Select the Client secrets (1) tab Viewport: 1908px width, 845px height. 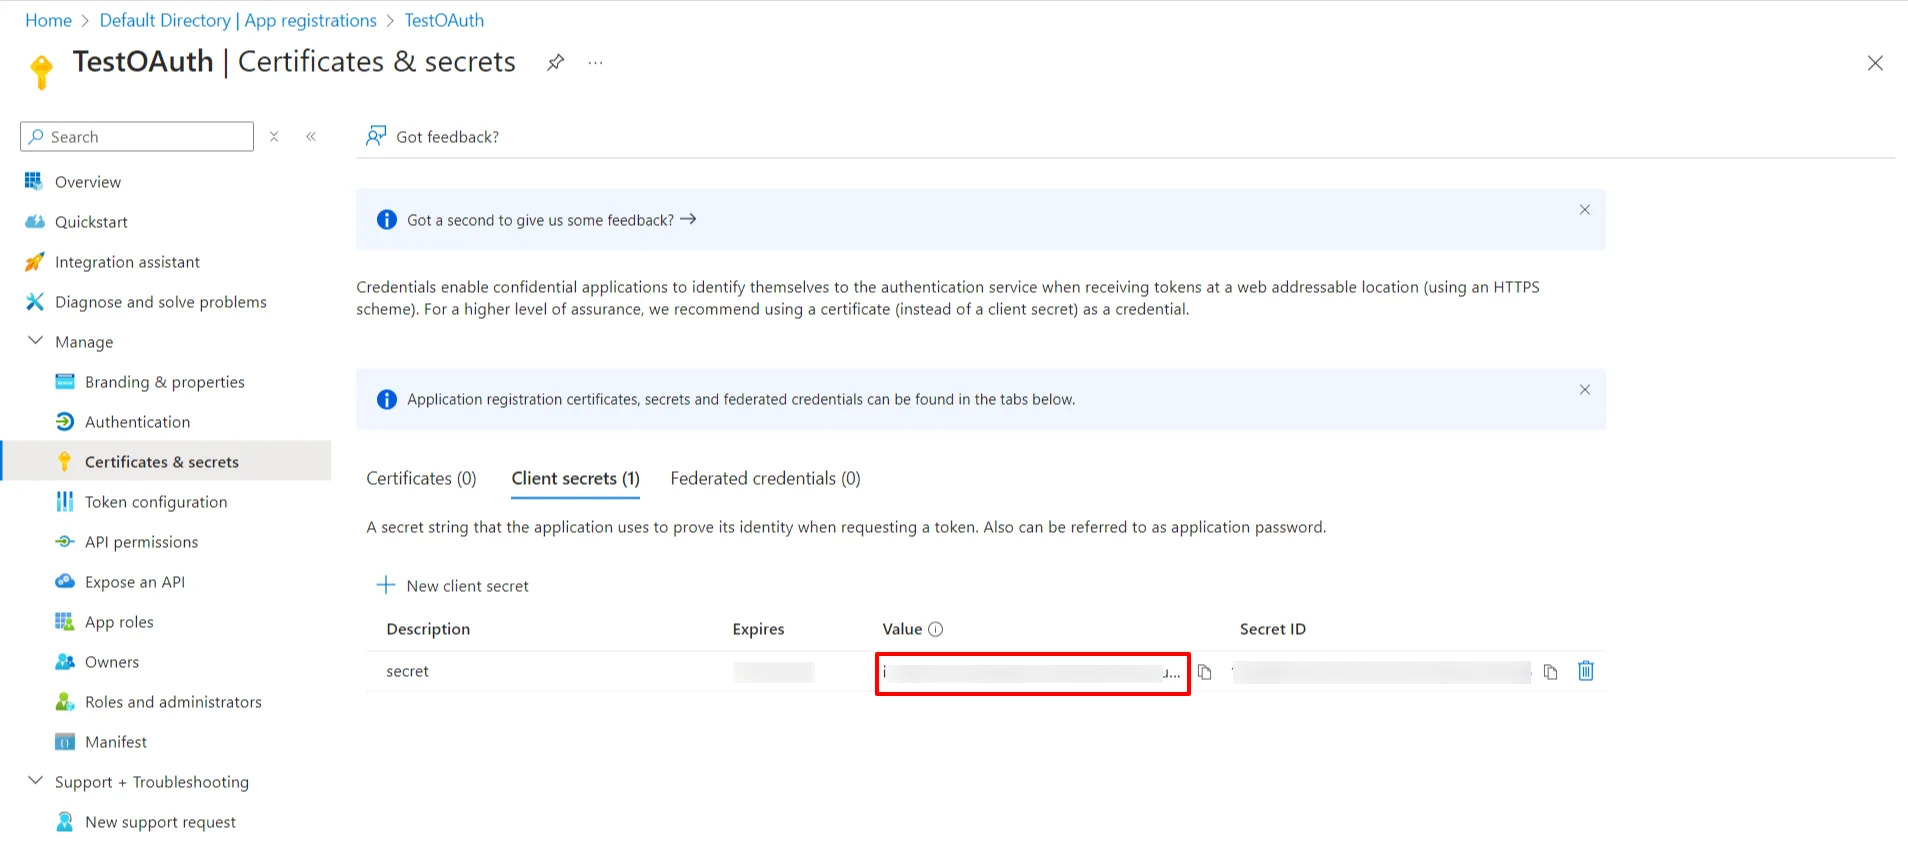pyautogui.click(x=575, y=479)
